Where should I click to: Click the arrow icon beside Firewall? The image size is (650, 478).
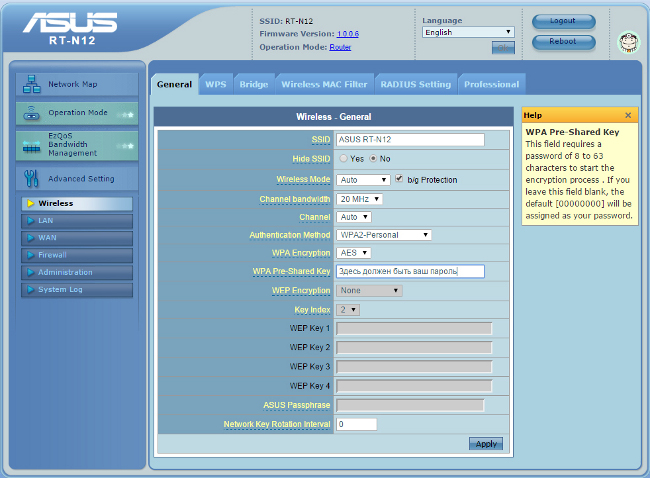point(30,255)
